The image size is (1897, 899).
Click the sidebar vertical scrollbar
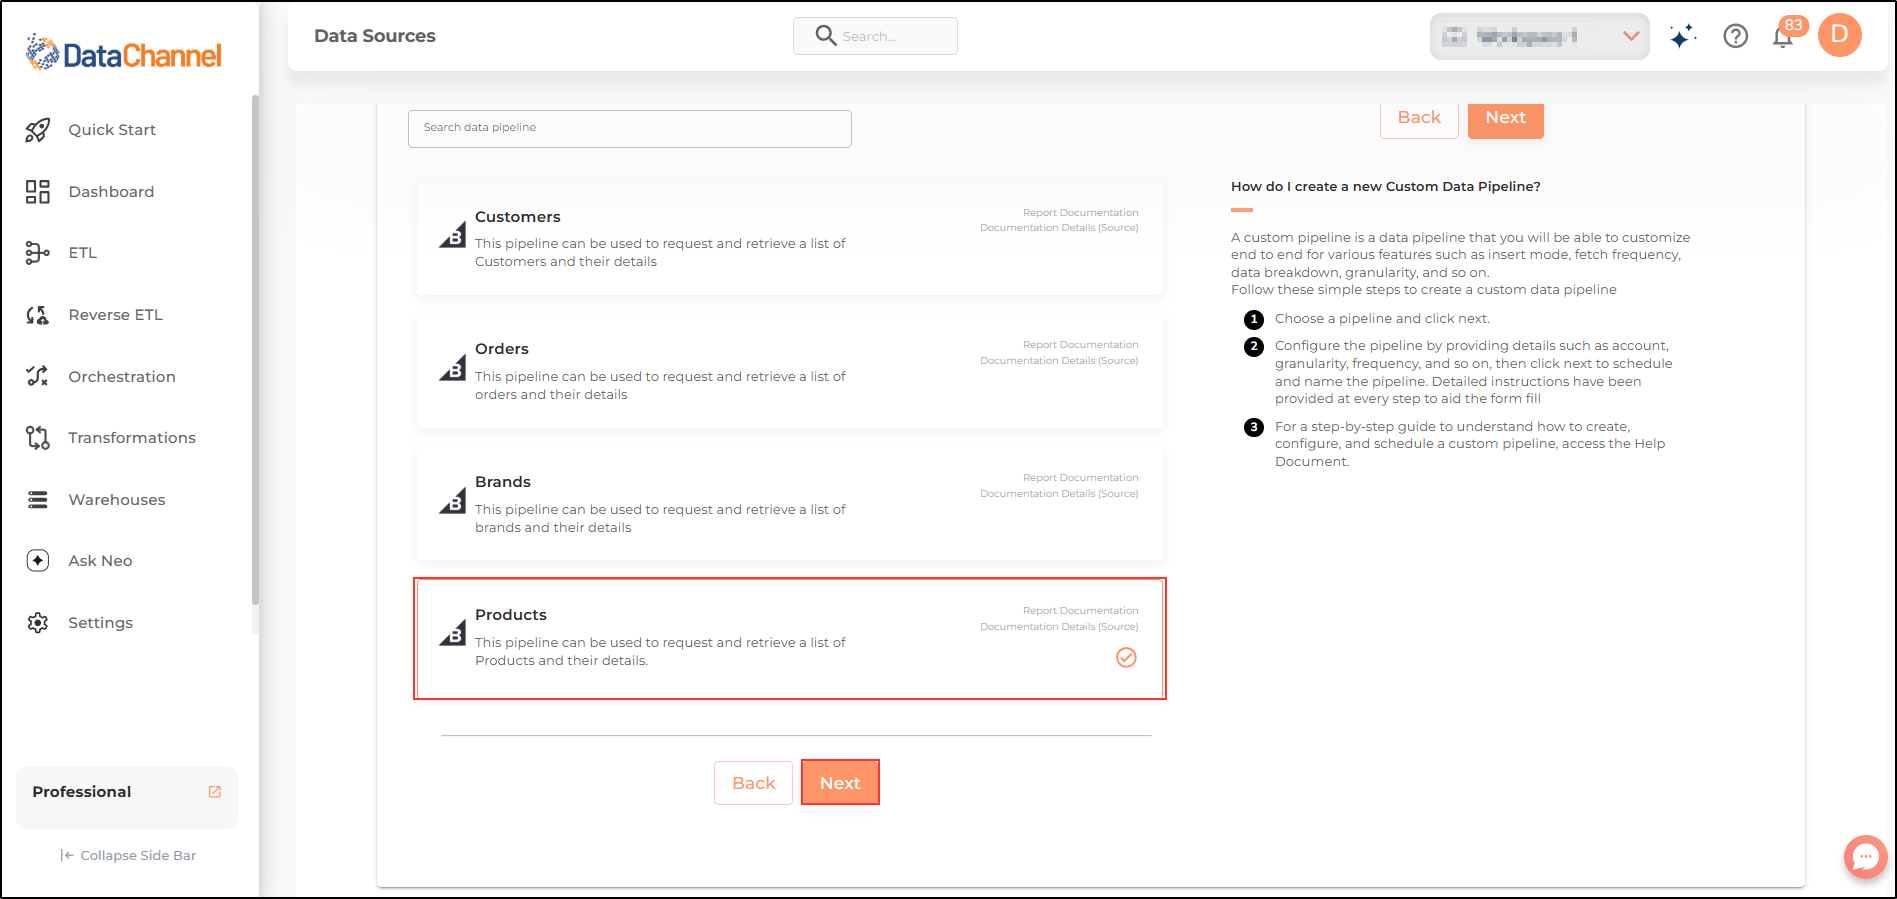(x=255, y=350)
